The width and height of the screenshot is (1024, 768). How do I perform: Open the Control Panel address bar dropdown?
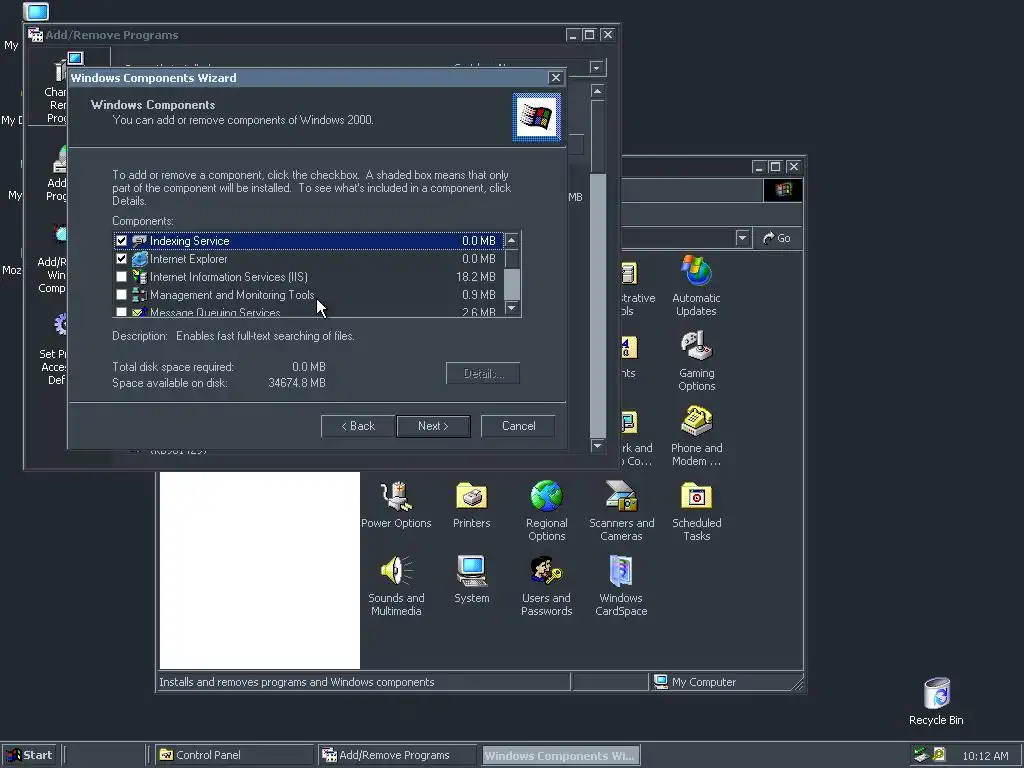[x=742, y=238]
